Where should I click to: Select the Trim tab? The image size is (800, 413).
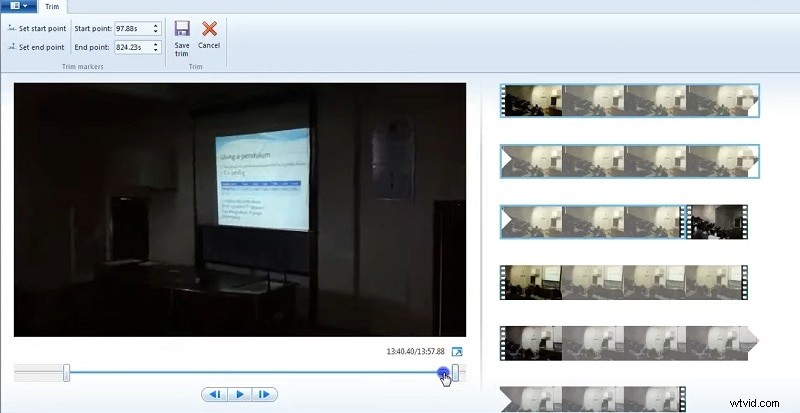[x=52, y=7]
